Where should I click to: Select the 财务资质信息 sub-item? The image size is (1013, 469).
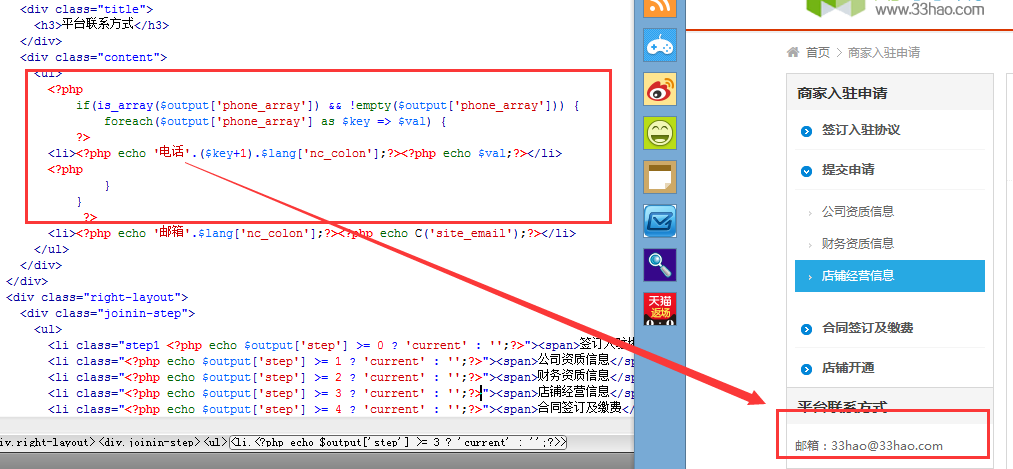[857, 244]
